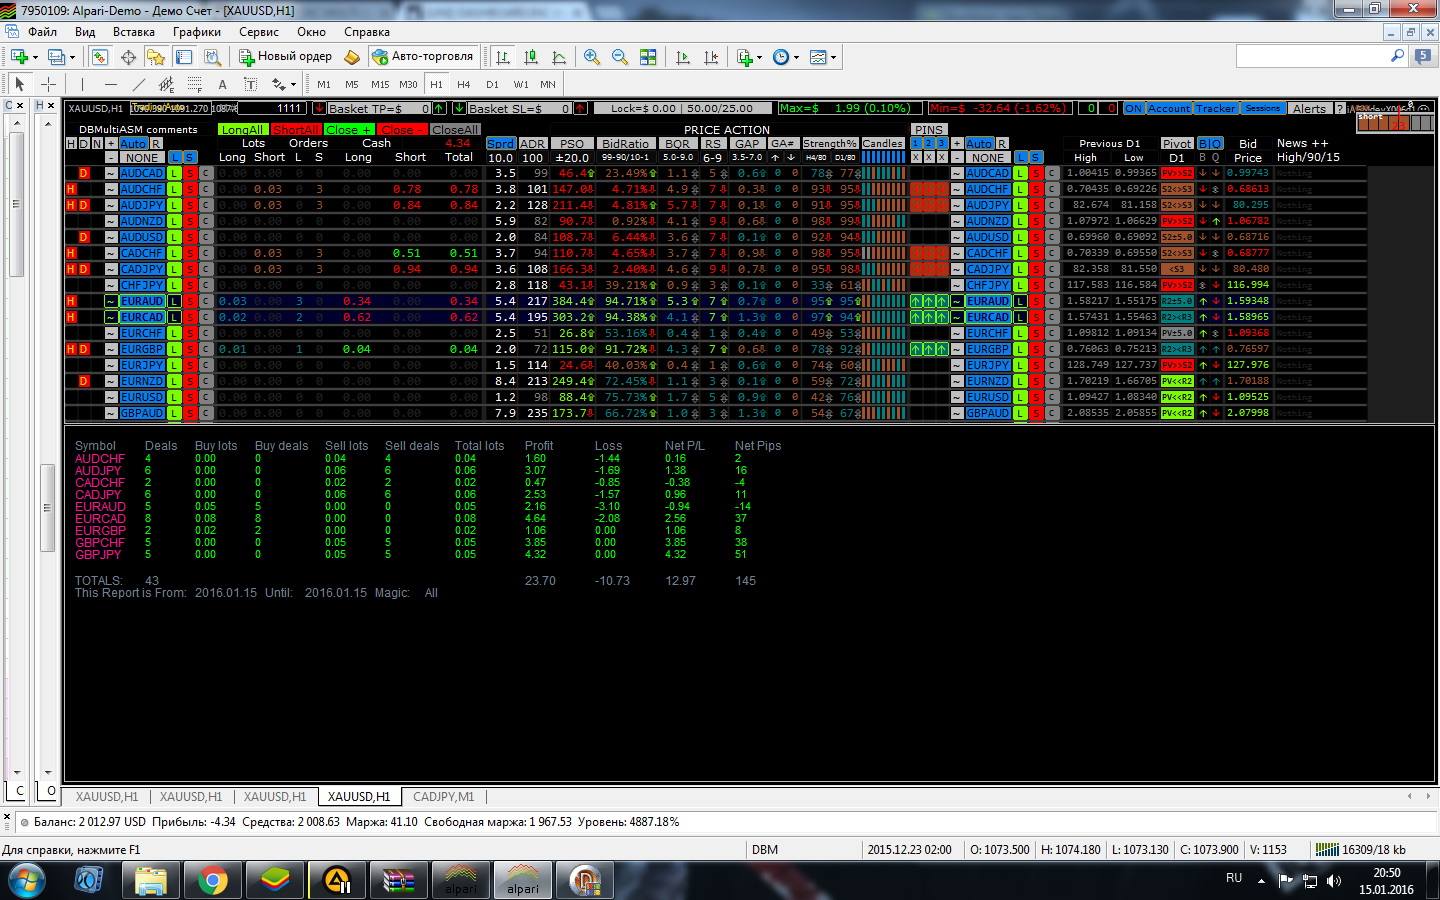The height and width of the screenshot is (900, 1440).
Task: Click Tracker button in dashboard header
Action: point(1215,108)
